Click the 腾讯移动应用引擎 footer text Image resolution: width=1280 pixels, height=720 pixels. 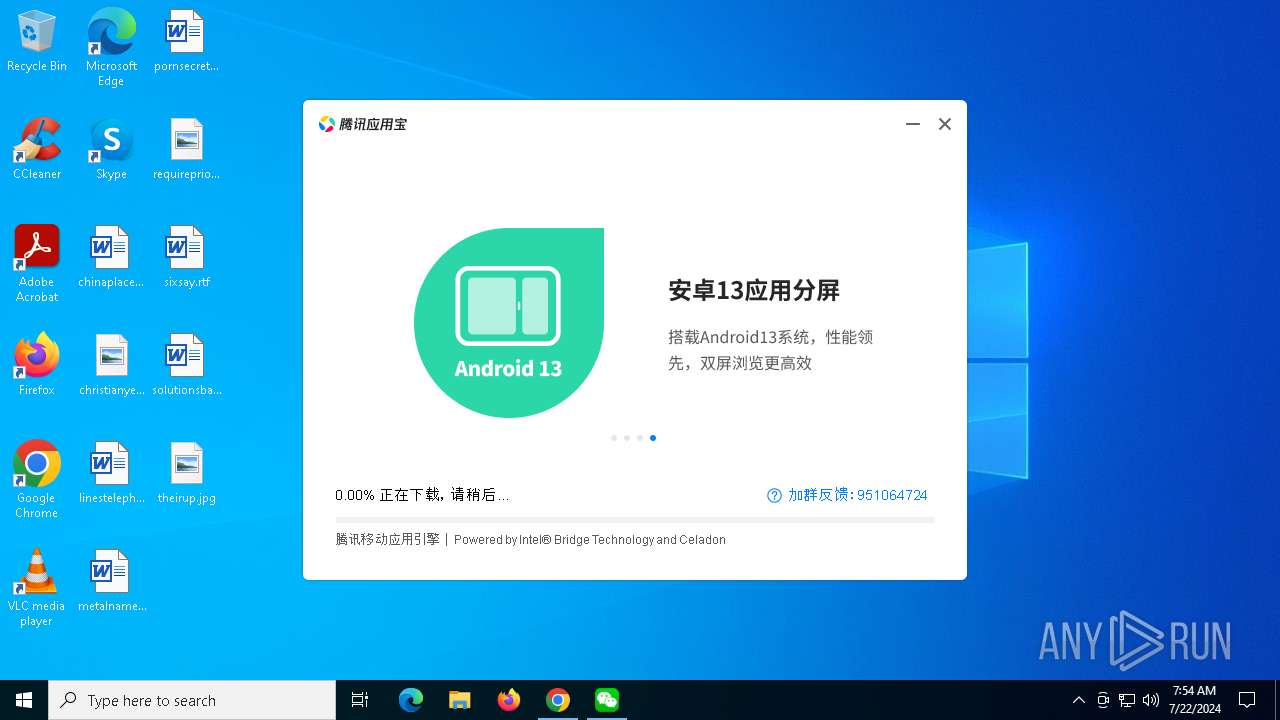pyautogui.click(x=387, y=540)
